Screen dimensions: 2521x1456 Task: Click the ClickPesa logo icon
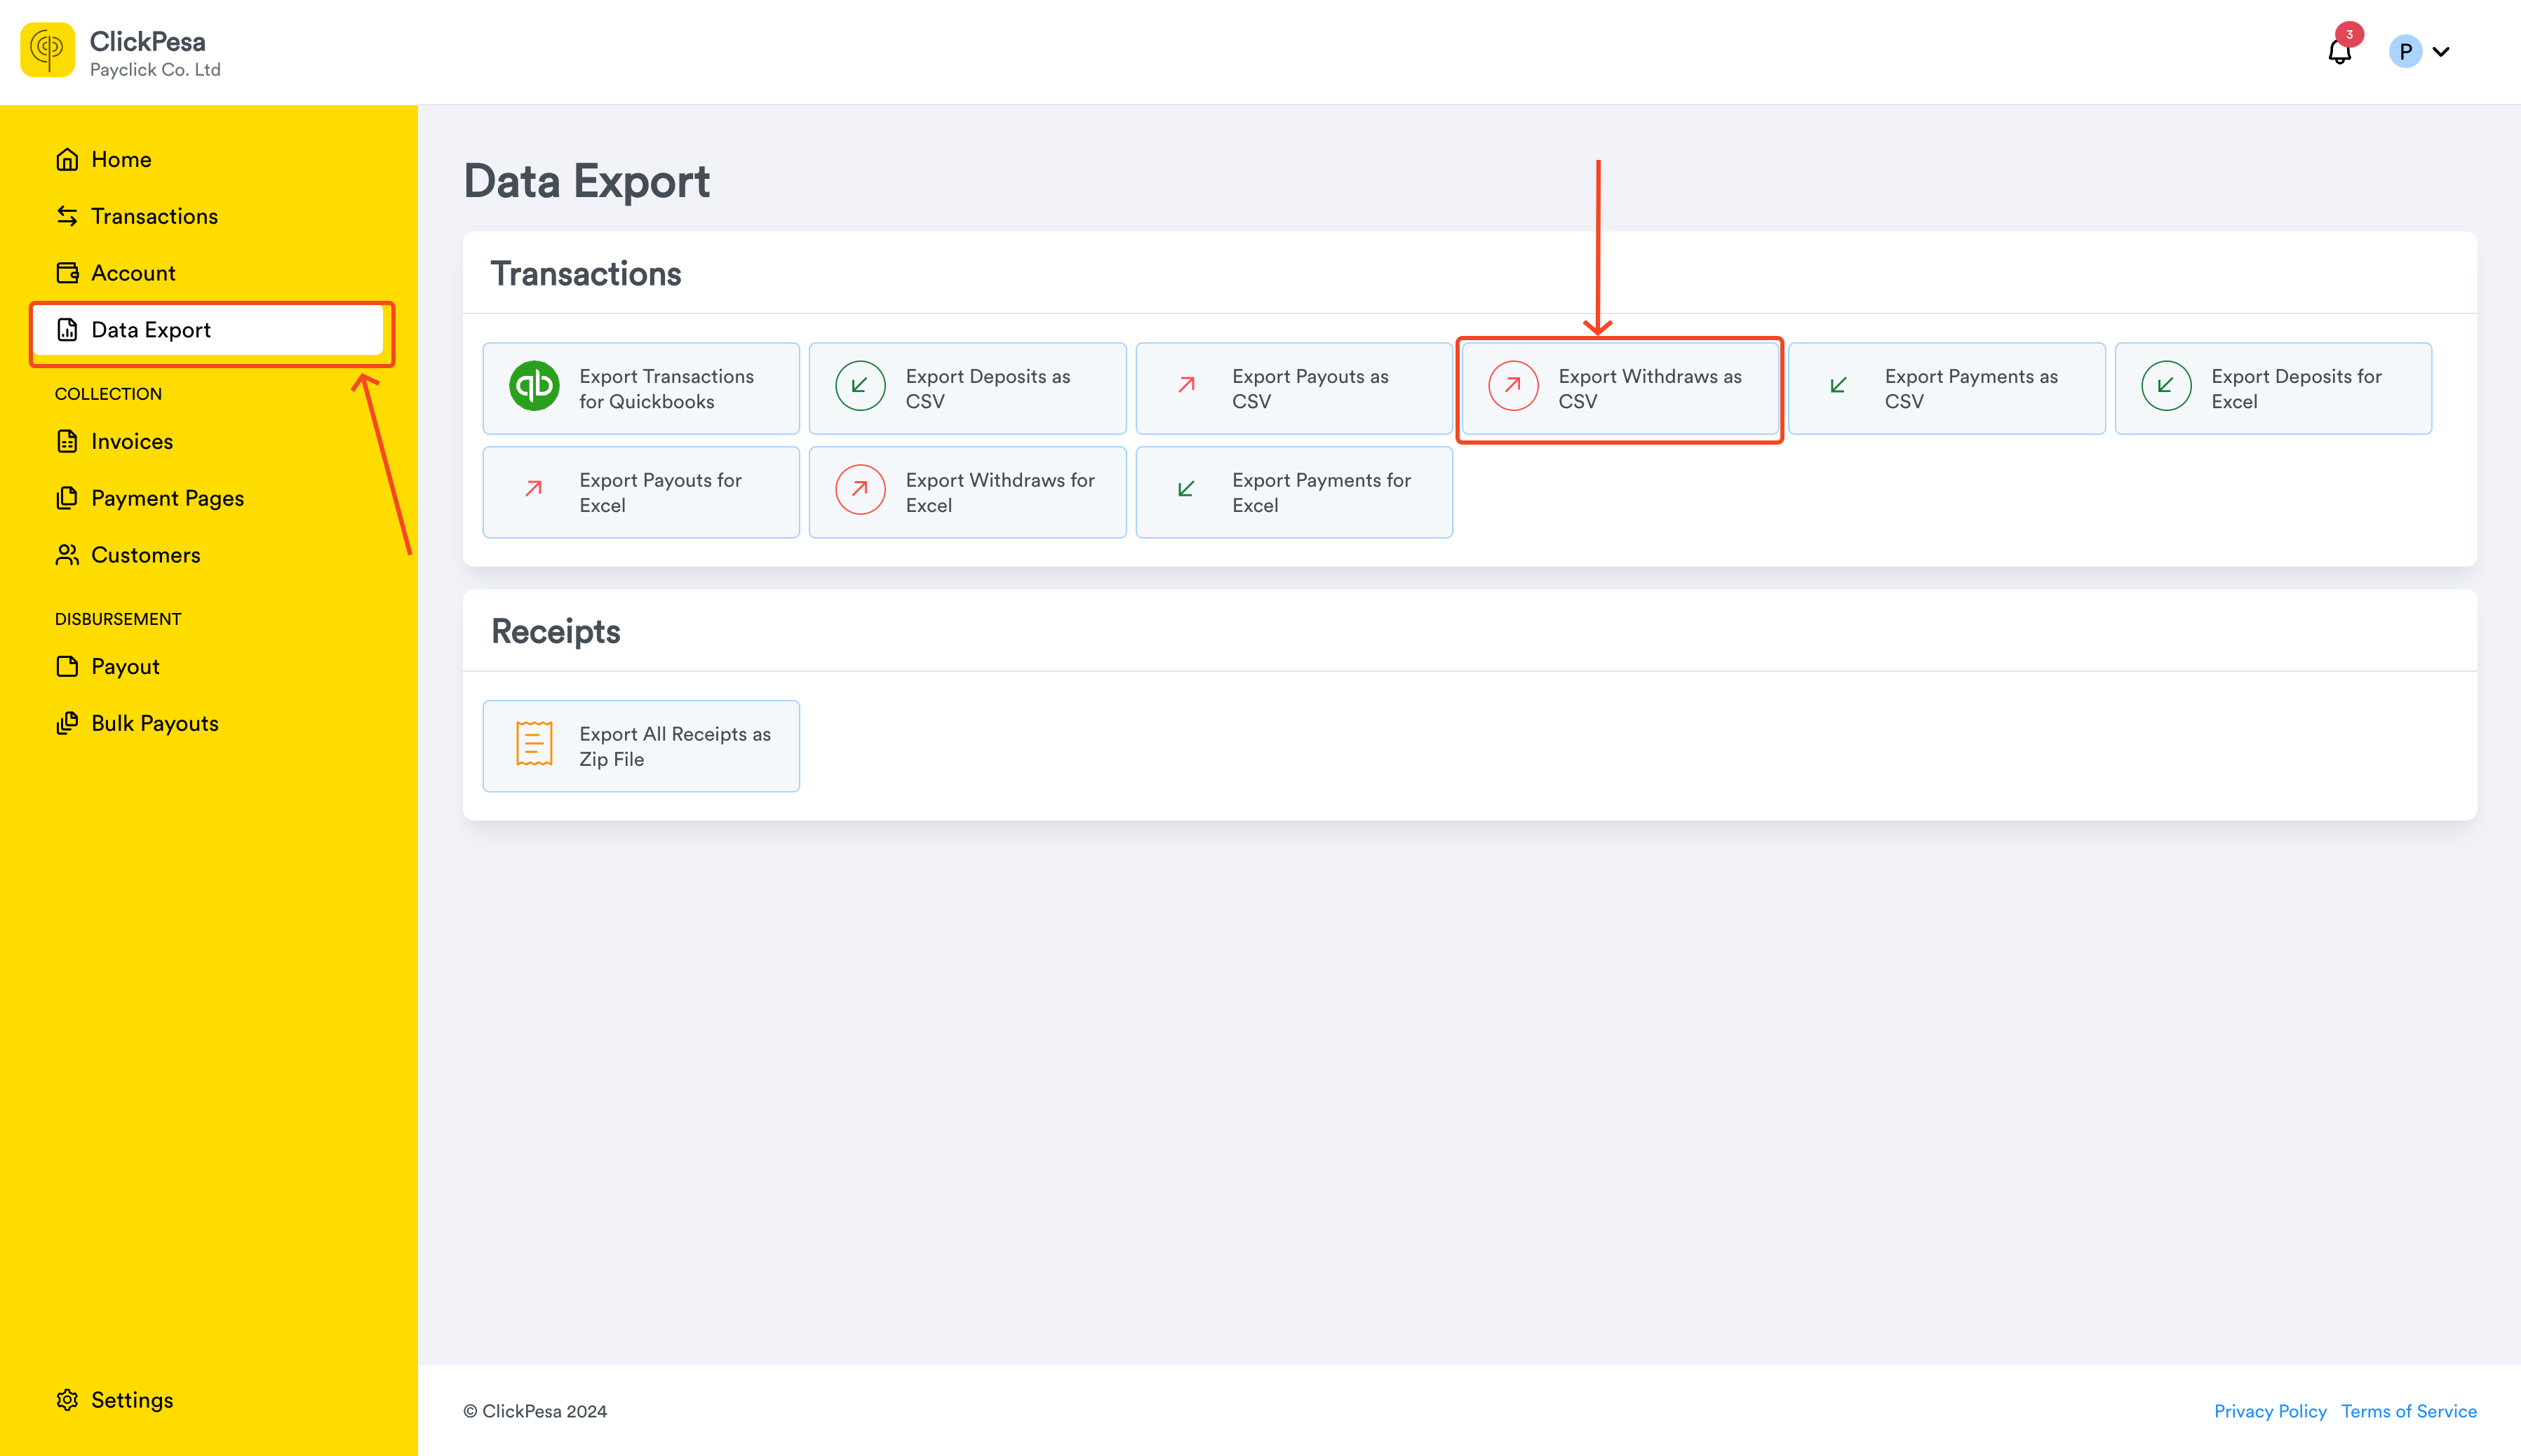click(47, 50)
